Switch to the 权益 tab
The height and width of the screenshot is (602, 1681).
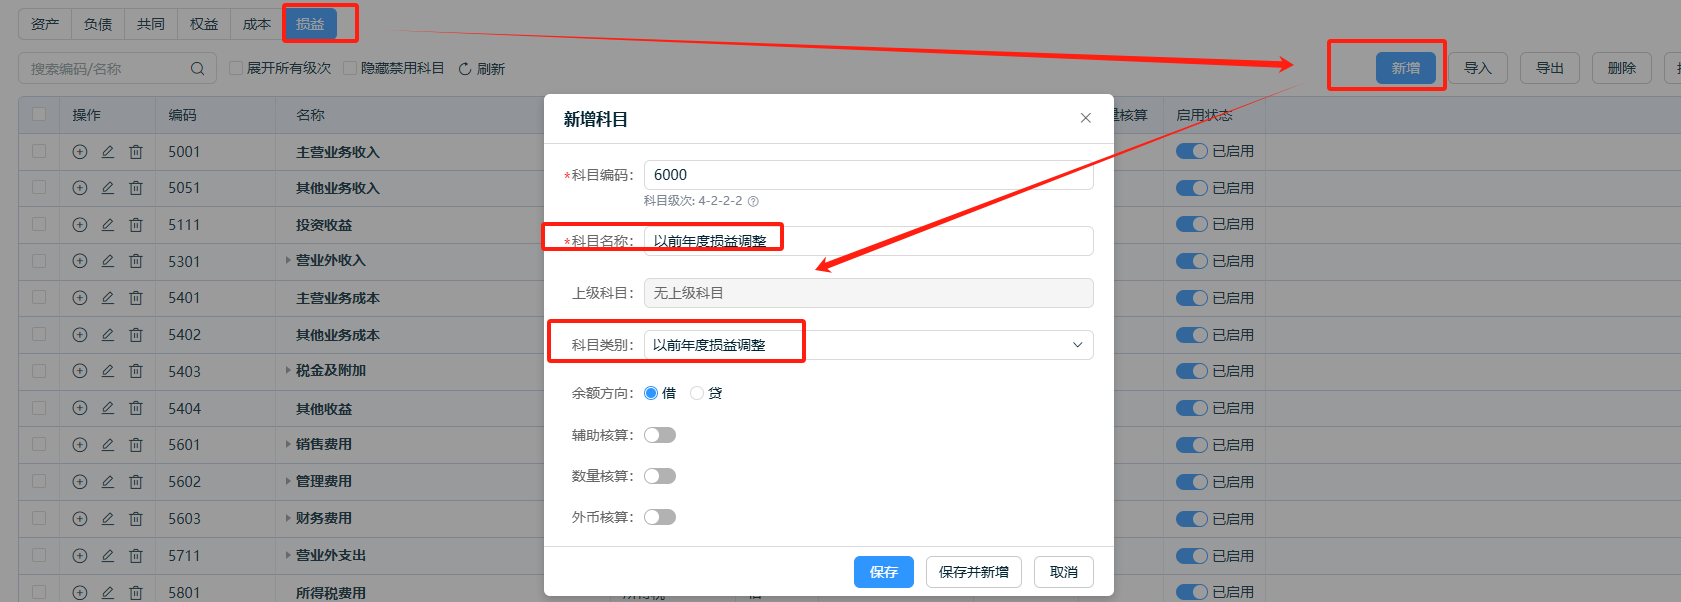pyautogui.click(x=204, y=24)
